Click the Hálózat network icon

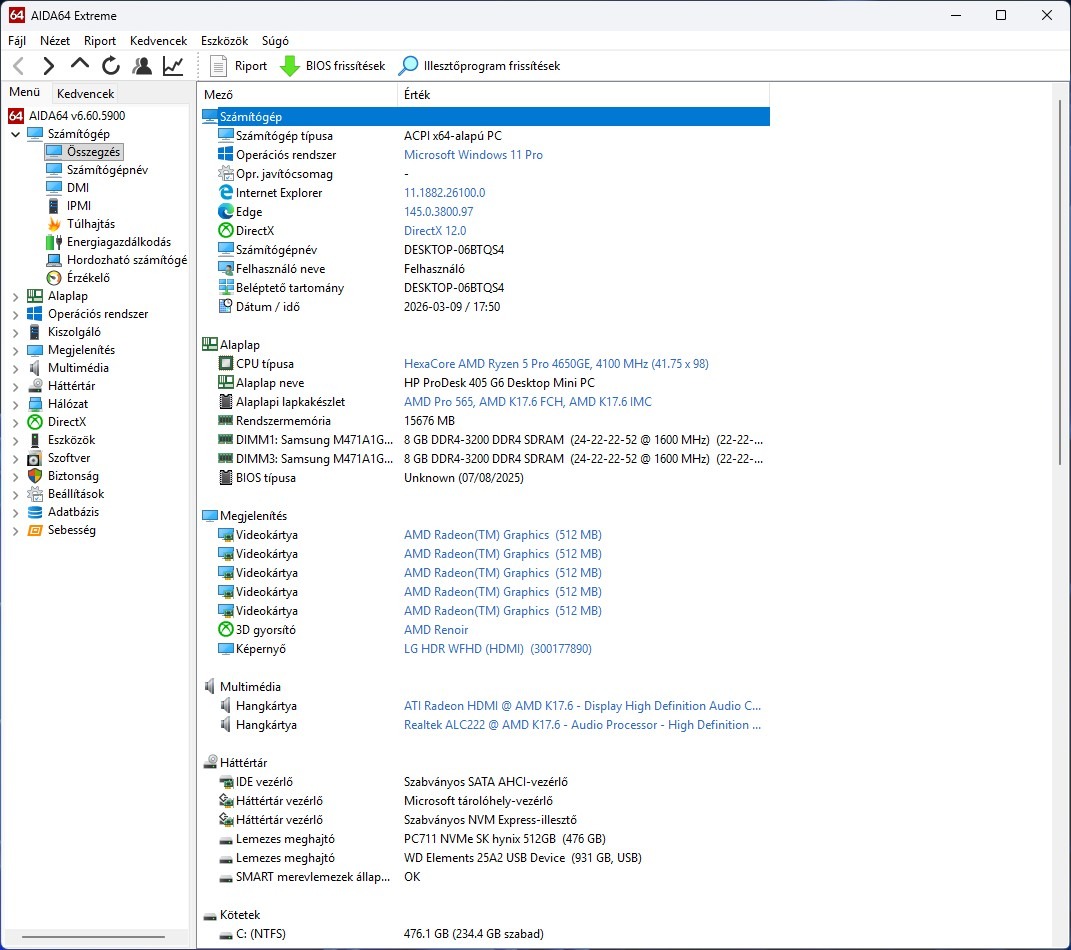(x=35, y=404)
